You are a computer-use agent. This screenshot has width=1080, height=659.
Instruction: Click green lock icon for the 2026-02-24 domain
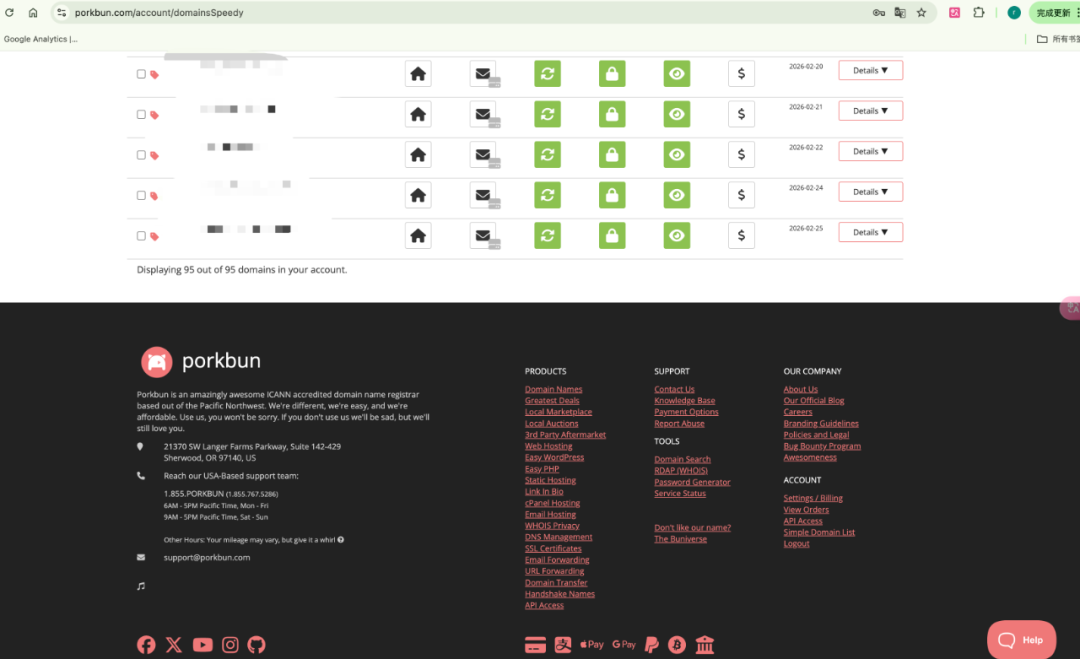point(612,195)
